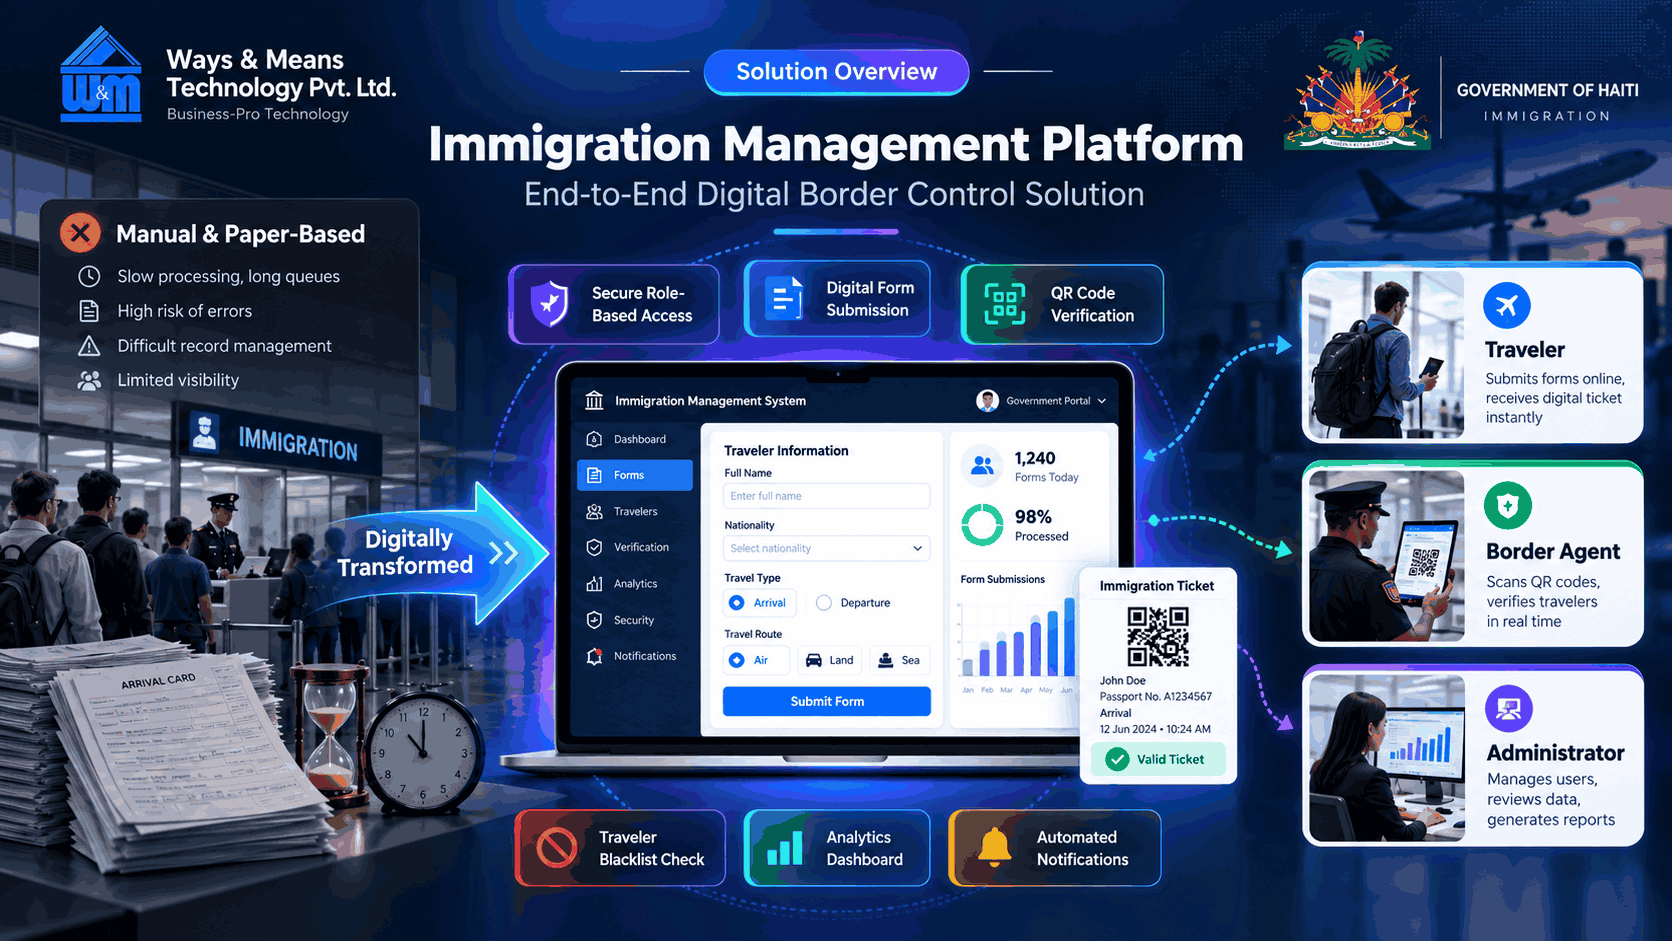Choose the Sea travel route option
Image resolution: width=1672 pixels, height=941 pixels.
pyautogui.click(x=899, y=660)
